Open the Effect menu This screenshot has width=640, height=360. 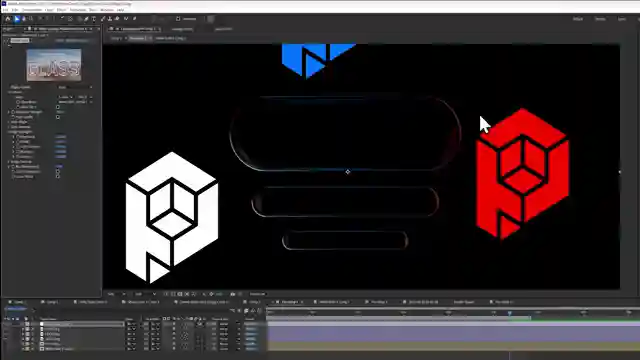coord(62,10)
